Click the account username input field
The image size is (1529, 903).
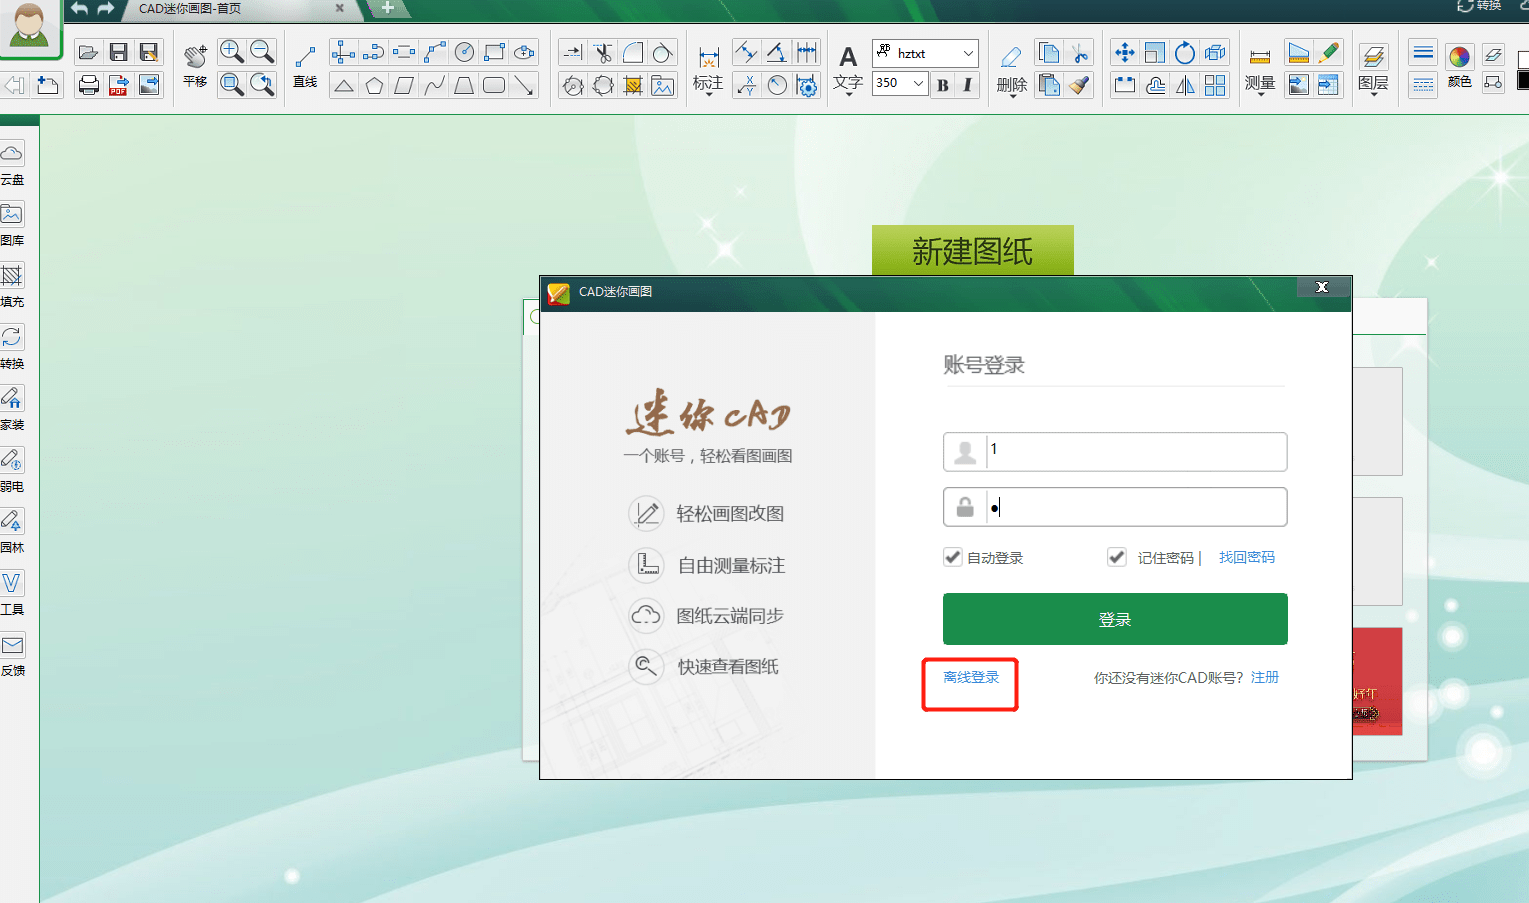pos(1115,452)
